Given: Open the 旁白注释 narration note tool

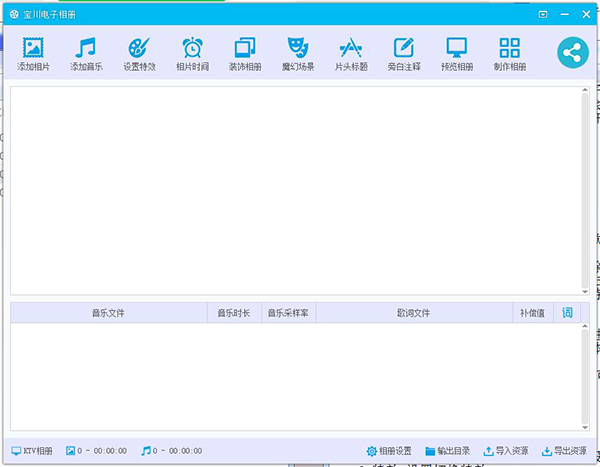Looking at the screenshot, I should 404,54.
